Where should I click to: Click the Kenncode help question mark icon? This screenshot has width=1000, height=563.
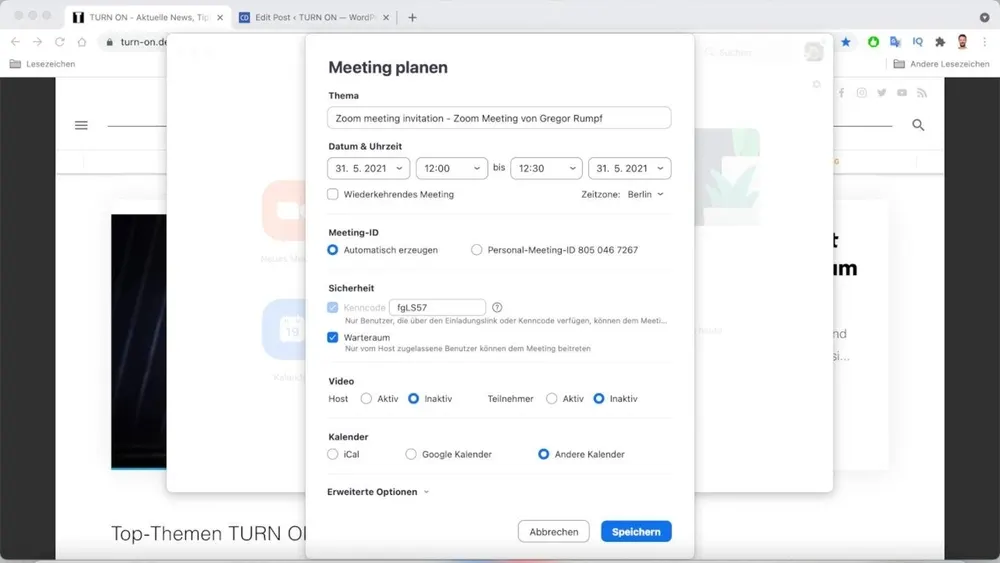(x=497, y=307)
